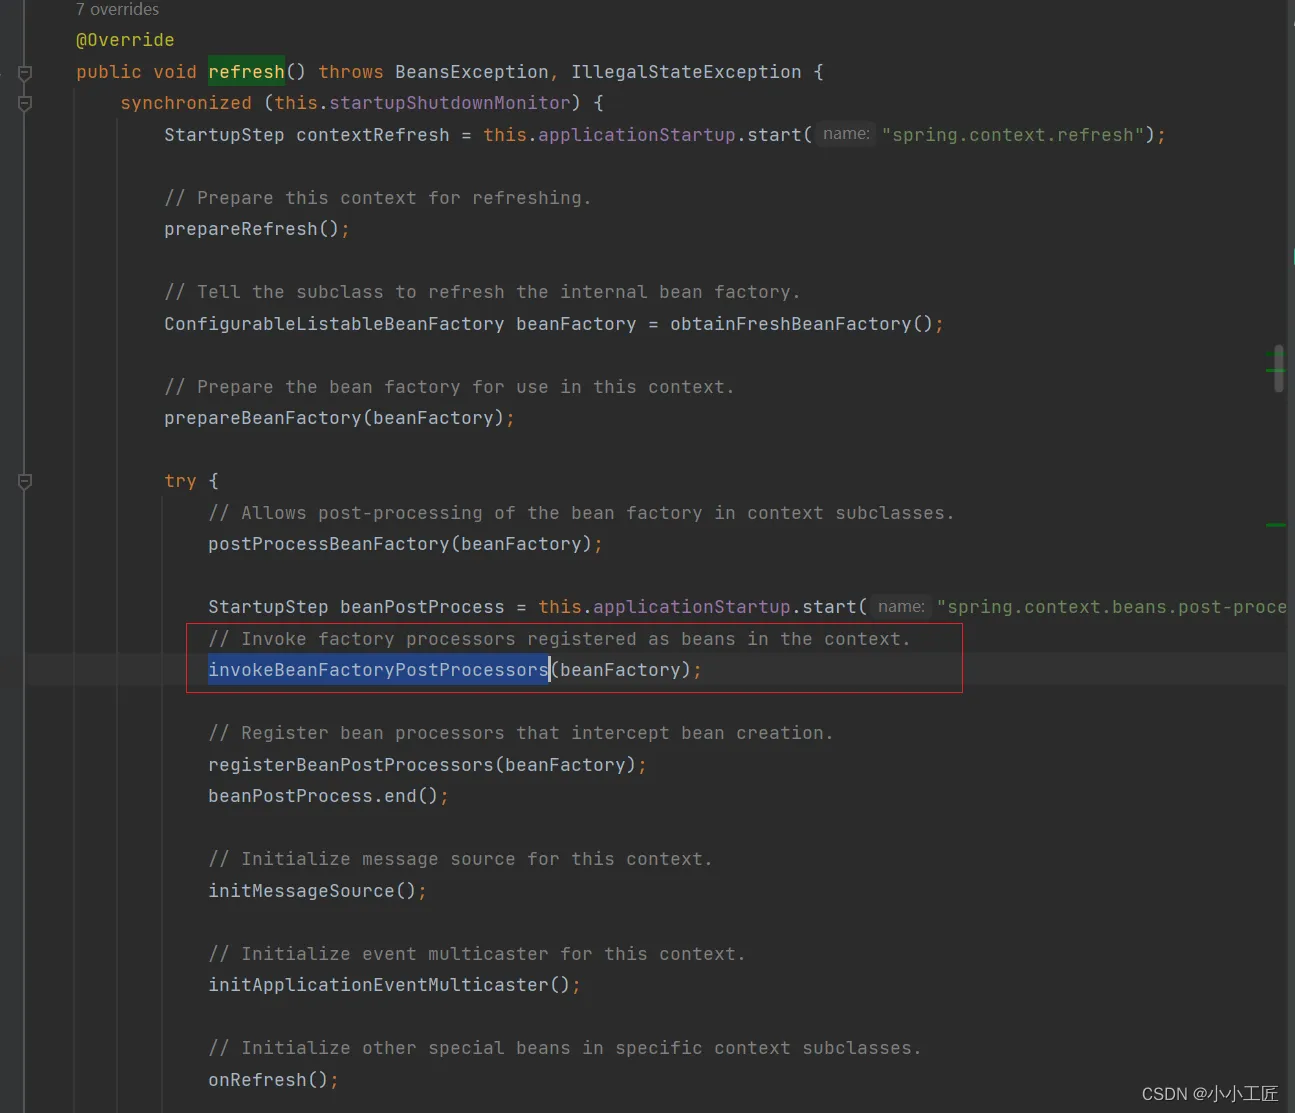Click the "spring.context.refresh" string literal
The image size is (1295, 1113).
click(1013, 135)
